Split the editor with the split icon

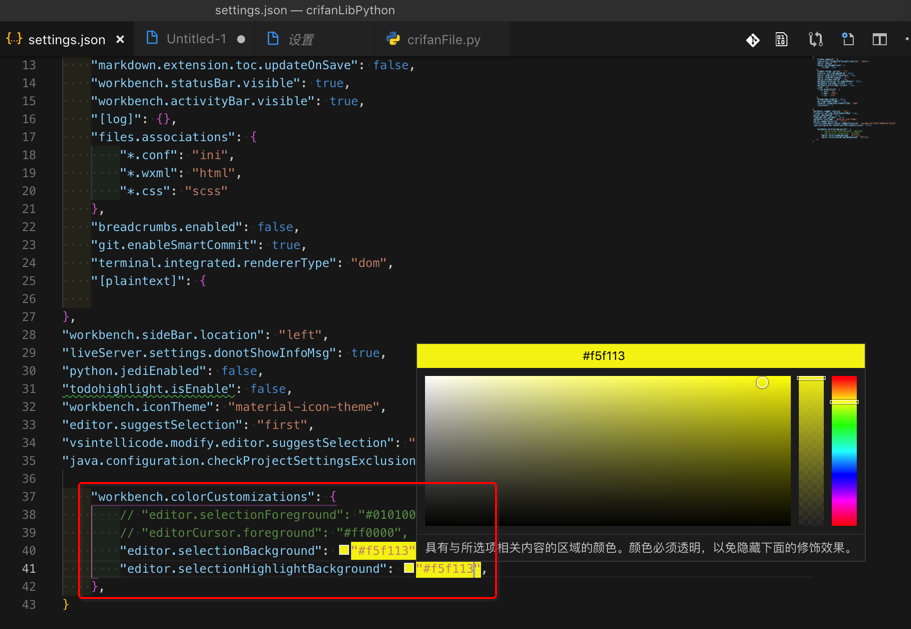click(x=880, y=39)
